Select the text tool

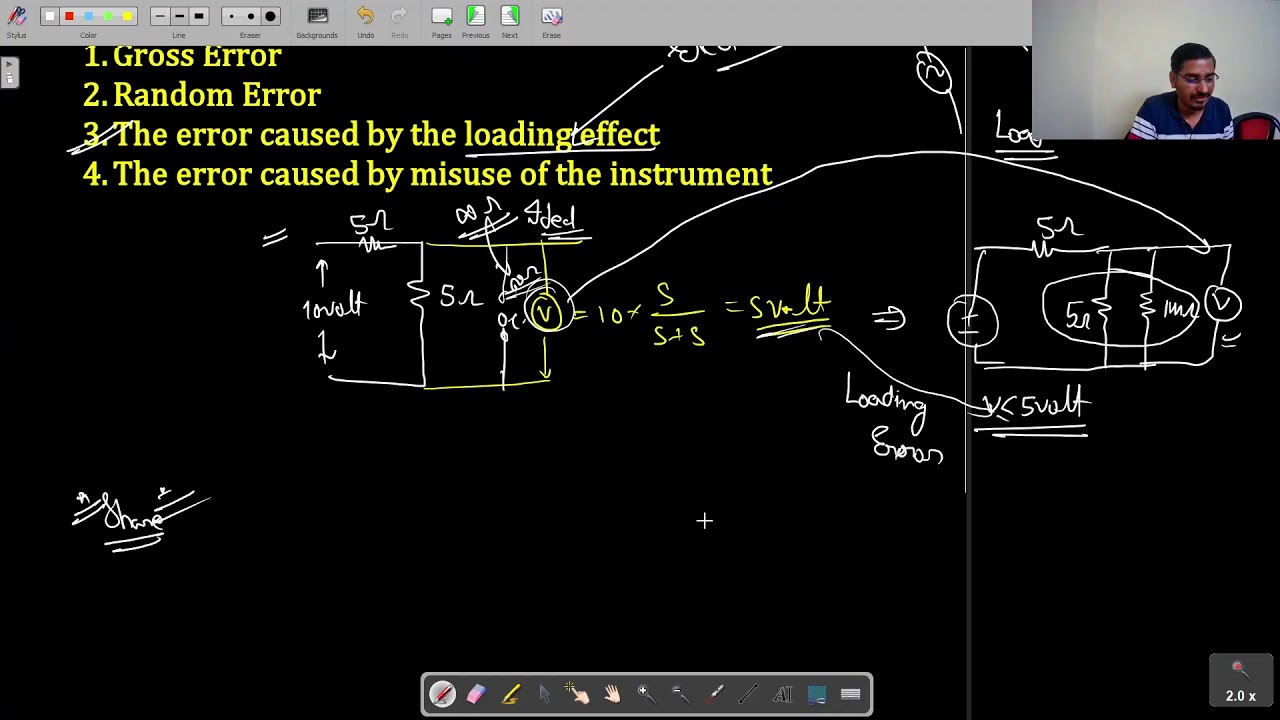click(782, 694)
